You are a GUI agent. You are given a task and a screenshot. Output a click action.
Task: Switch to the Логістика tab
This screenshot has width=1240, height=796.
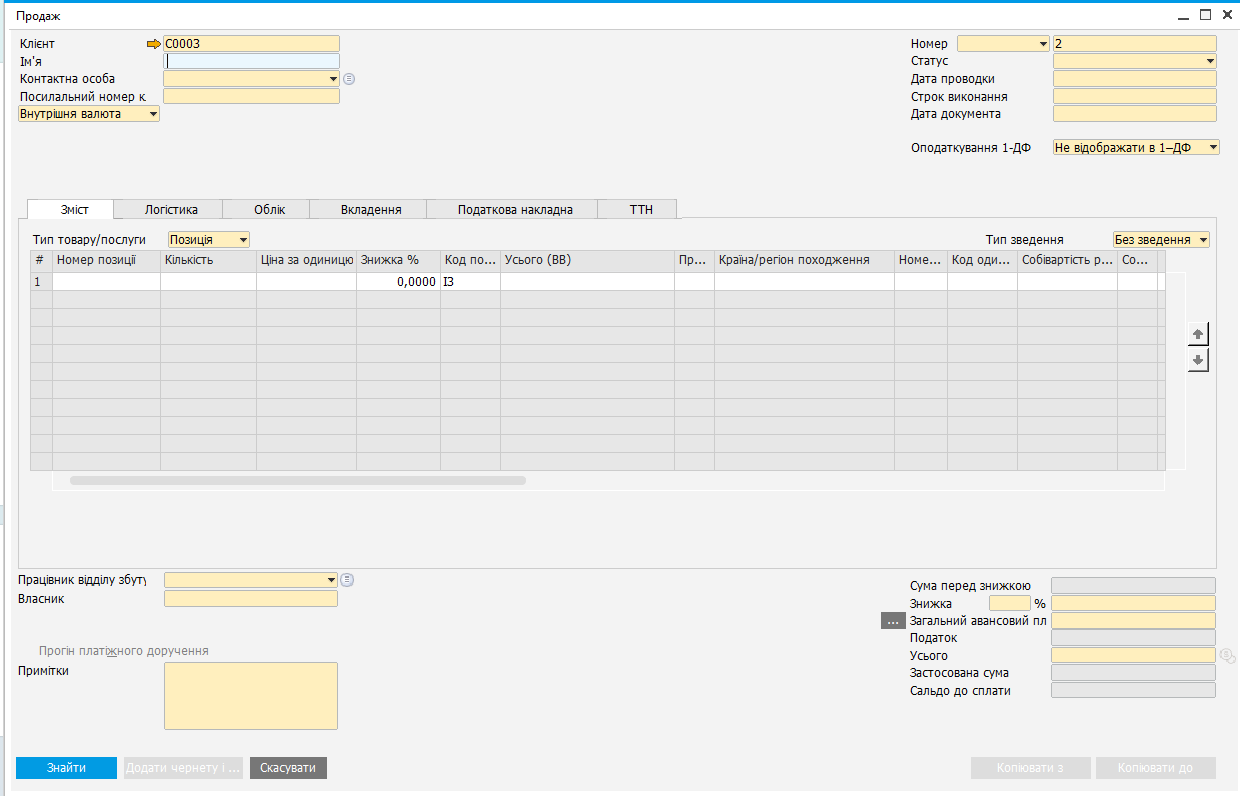[170, 210]
